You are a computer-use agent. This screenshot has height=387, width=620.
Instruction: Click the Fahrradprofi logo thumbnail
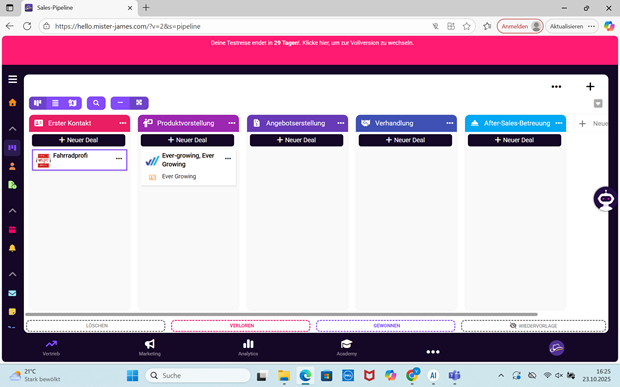click(x=43, y=160)
